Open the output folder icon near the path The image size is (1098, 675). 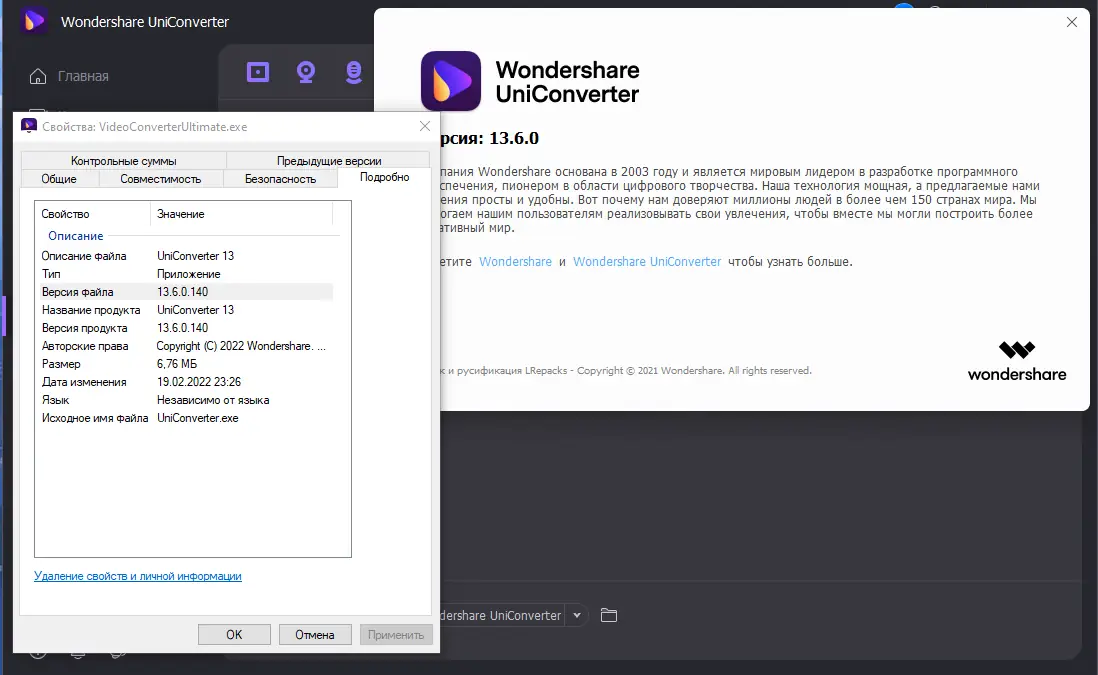[x=609, y=615]
